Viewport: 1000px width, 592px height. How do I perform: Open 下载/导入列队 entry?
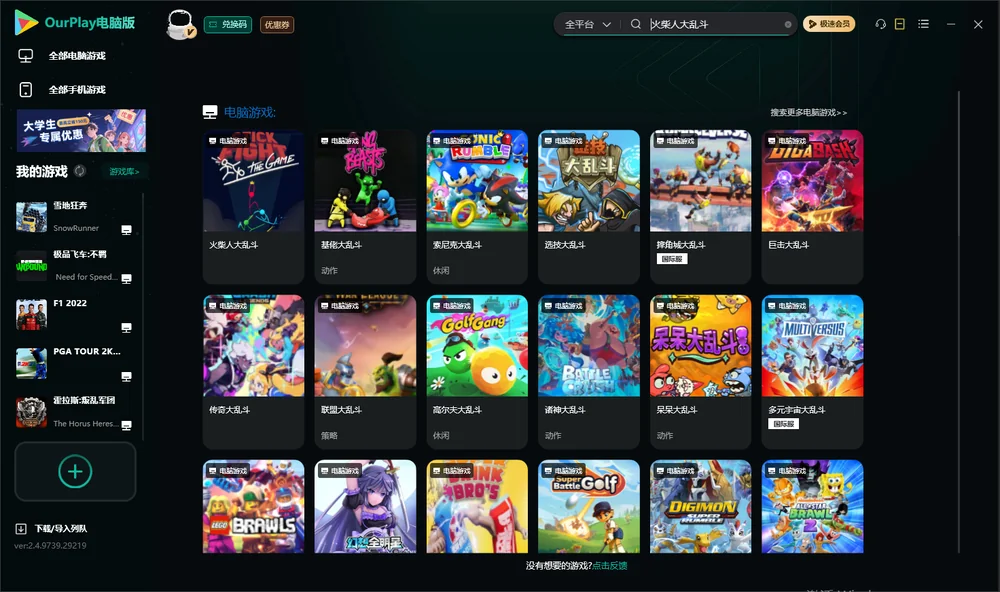click(61, 528)
